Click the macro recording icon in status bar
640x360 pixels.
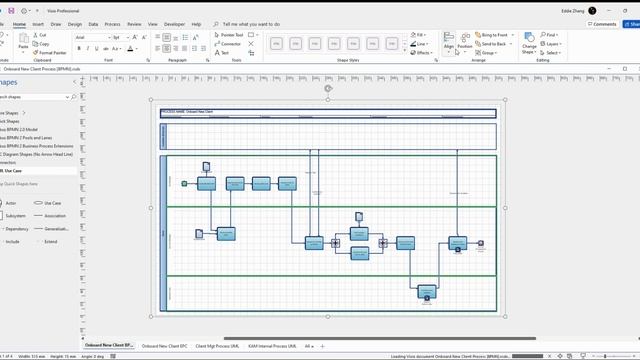(113, 356)
